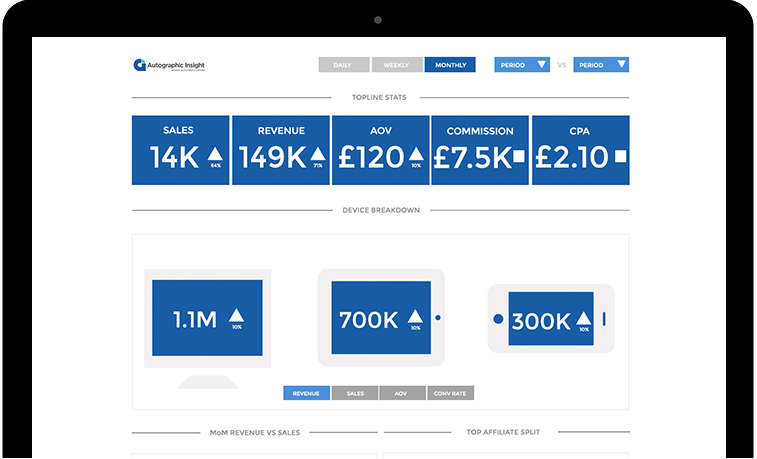Image resolution: width=757 pixels, height=459 pixels.
Task: Select the Monthly view toggle
Action: point(450,65)
